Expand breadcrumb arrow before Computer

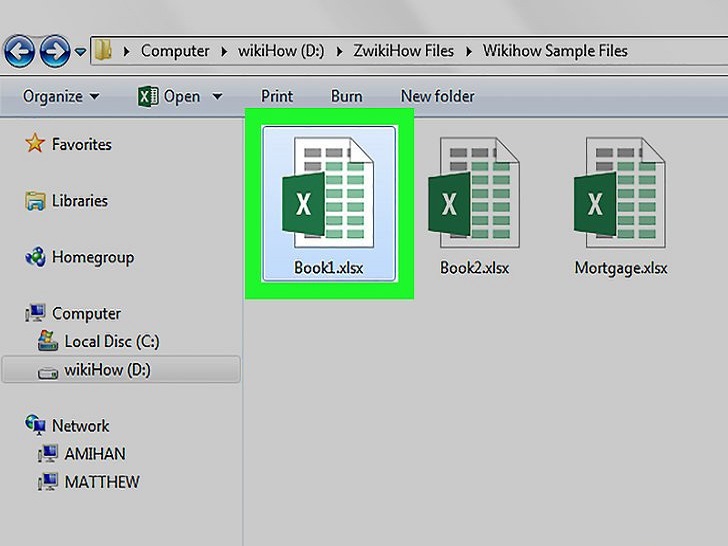pos(126,51)
